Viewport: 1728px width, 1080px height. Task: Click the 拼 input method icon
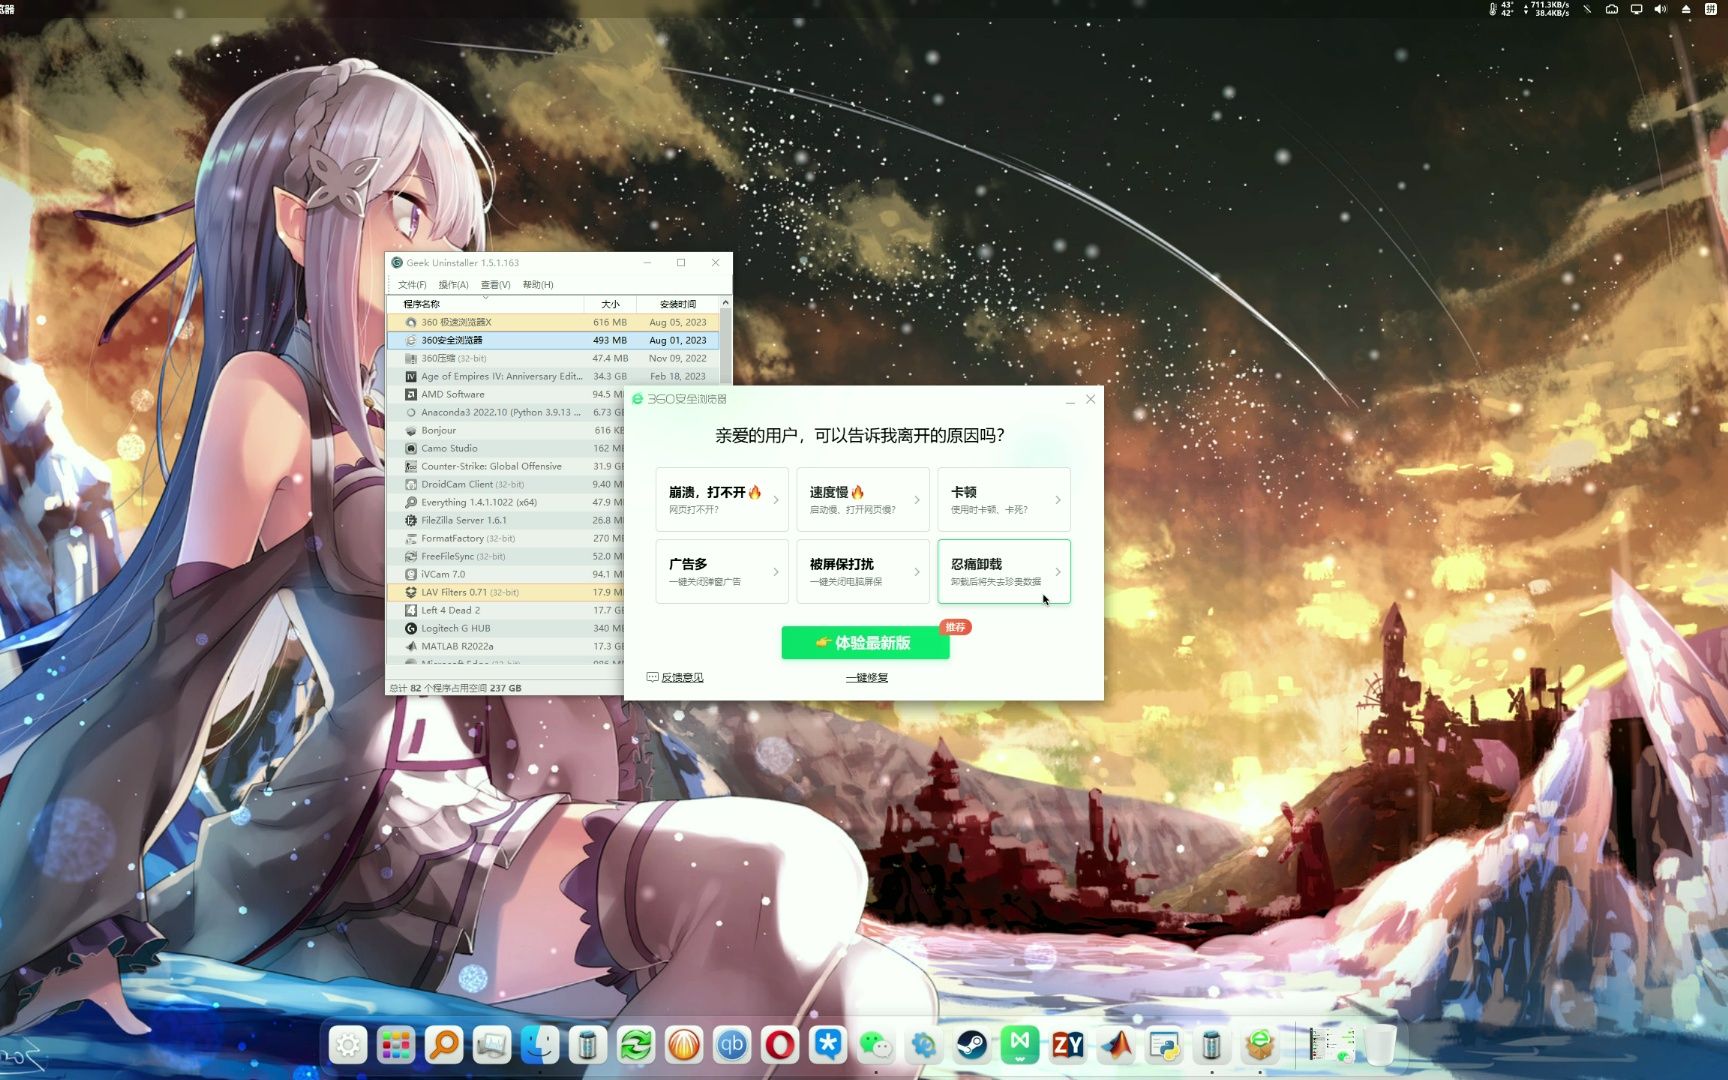[x=1711, y=9]
